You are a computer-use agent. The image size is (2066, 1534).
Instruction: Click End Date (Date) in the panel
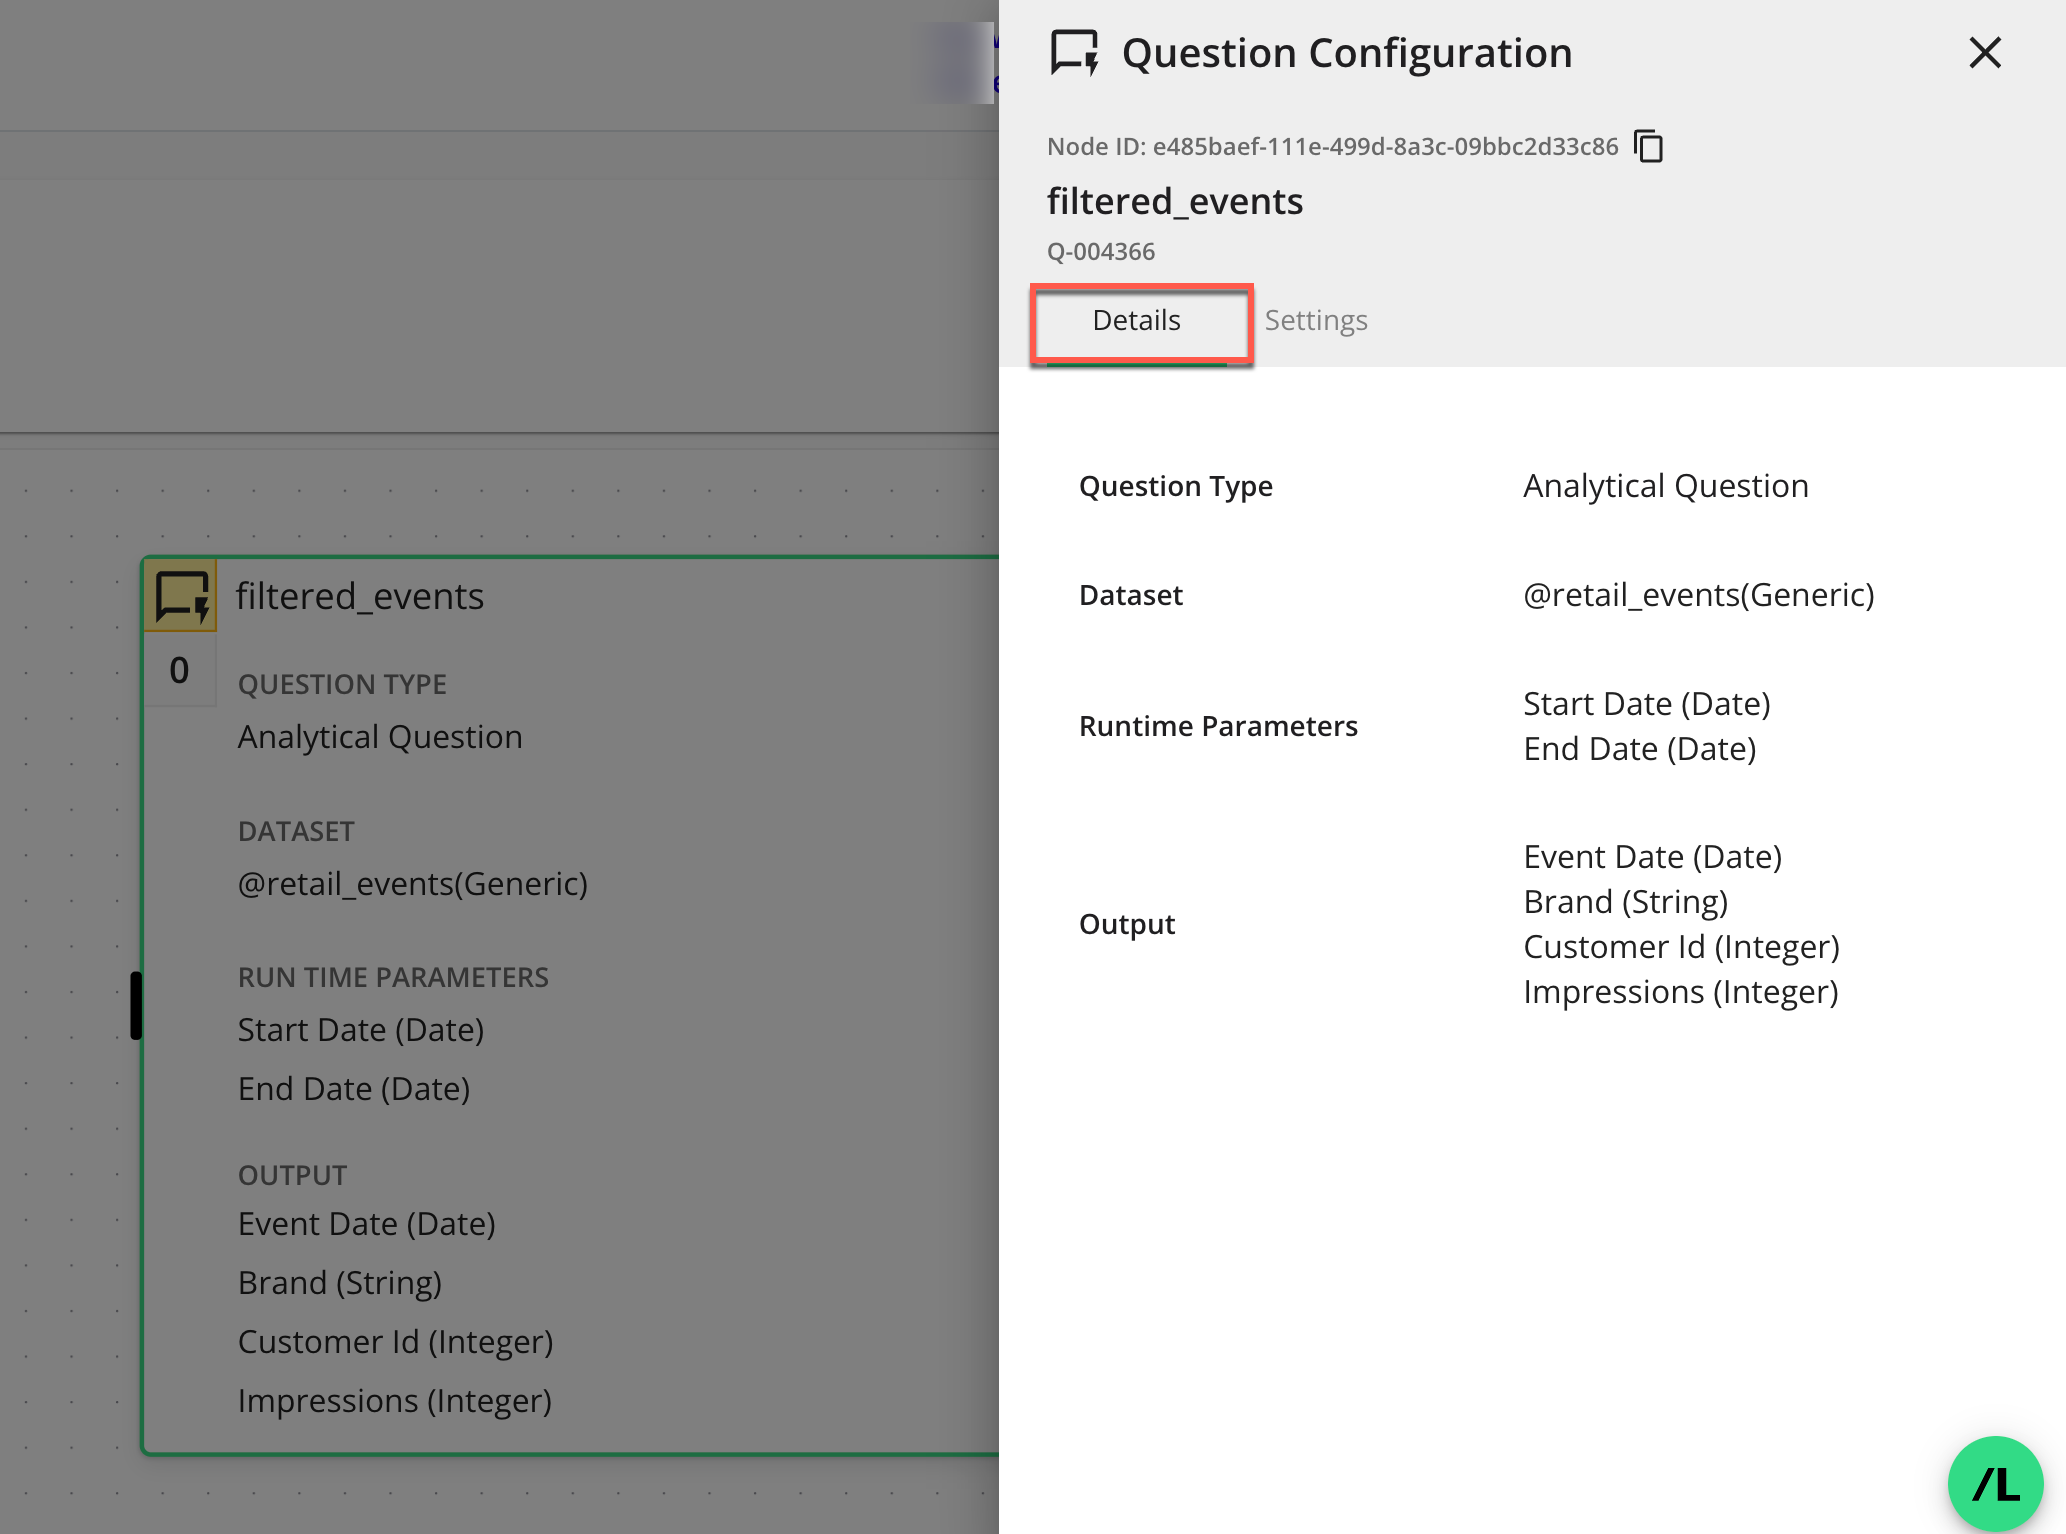point(1639,749)
